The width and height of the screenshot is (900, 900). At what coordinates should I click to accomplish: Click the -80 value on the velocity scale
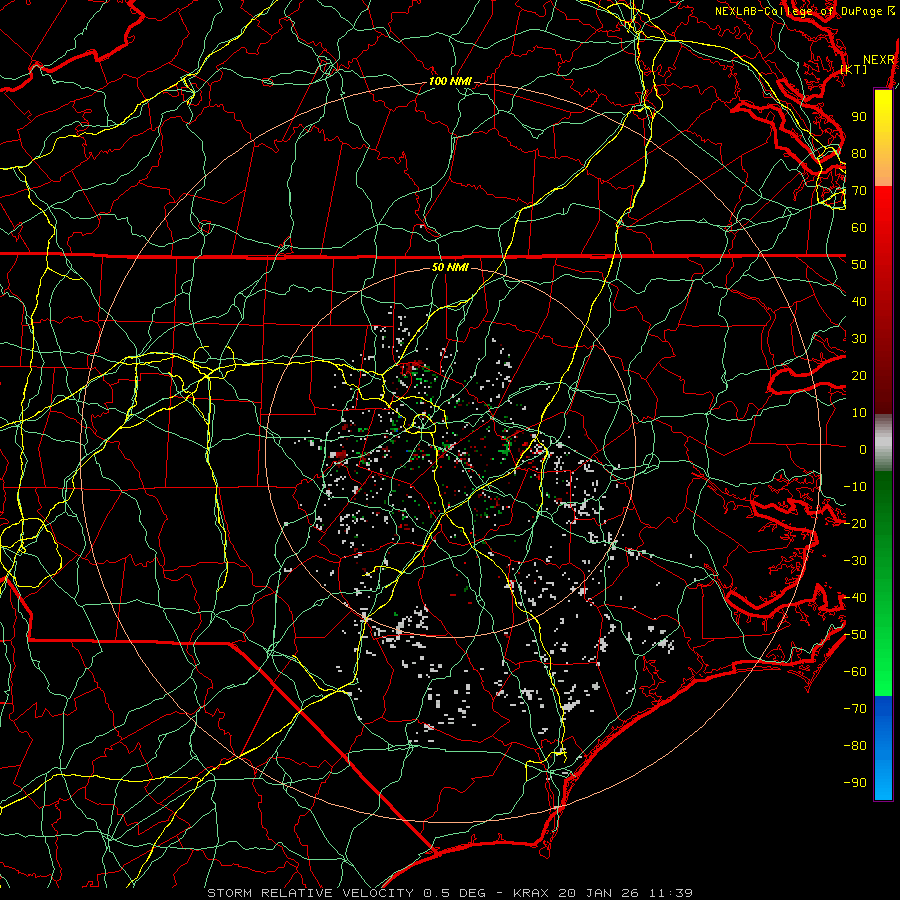pyautogui.click(x=855, y=746)
